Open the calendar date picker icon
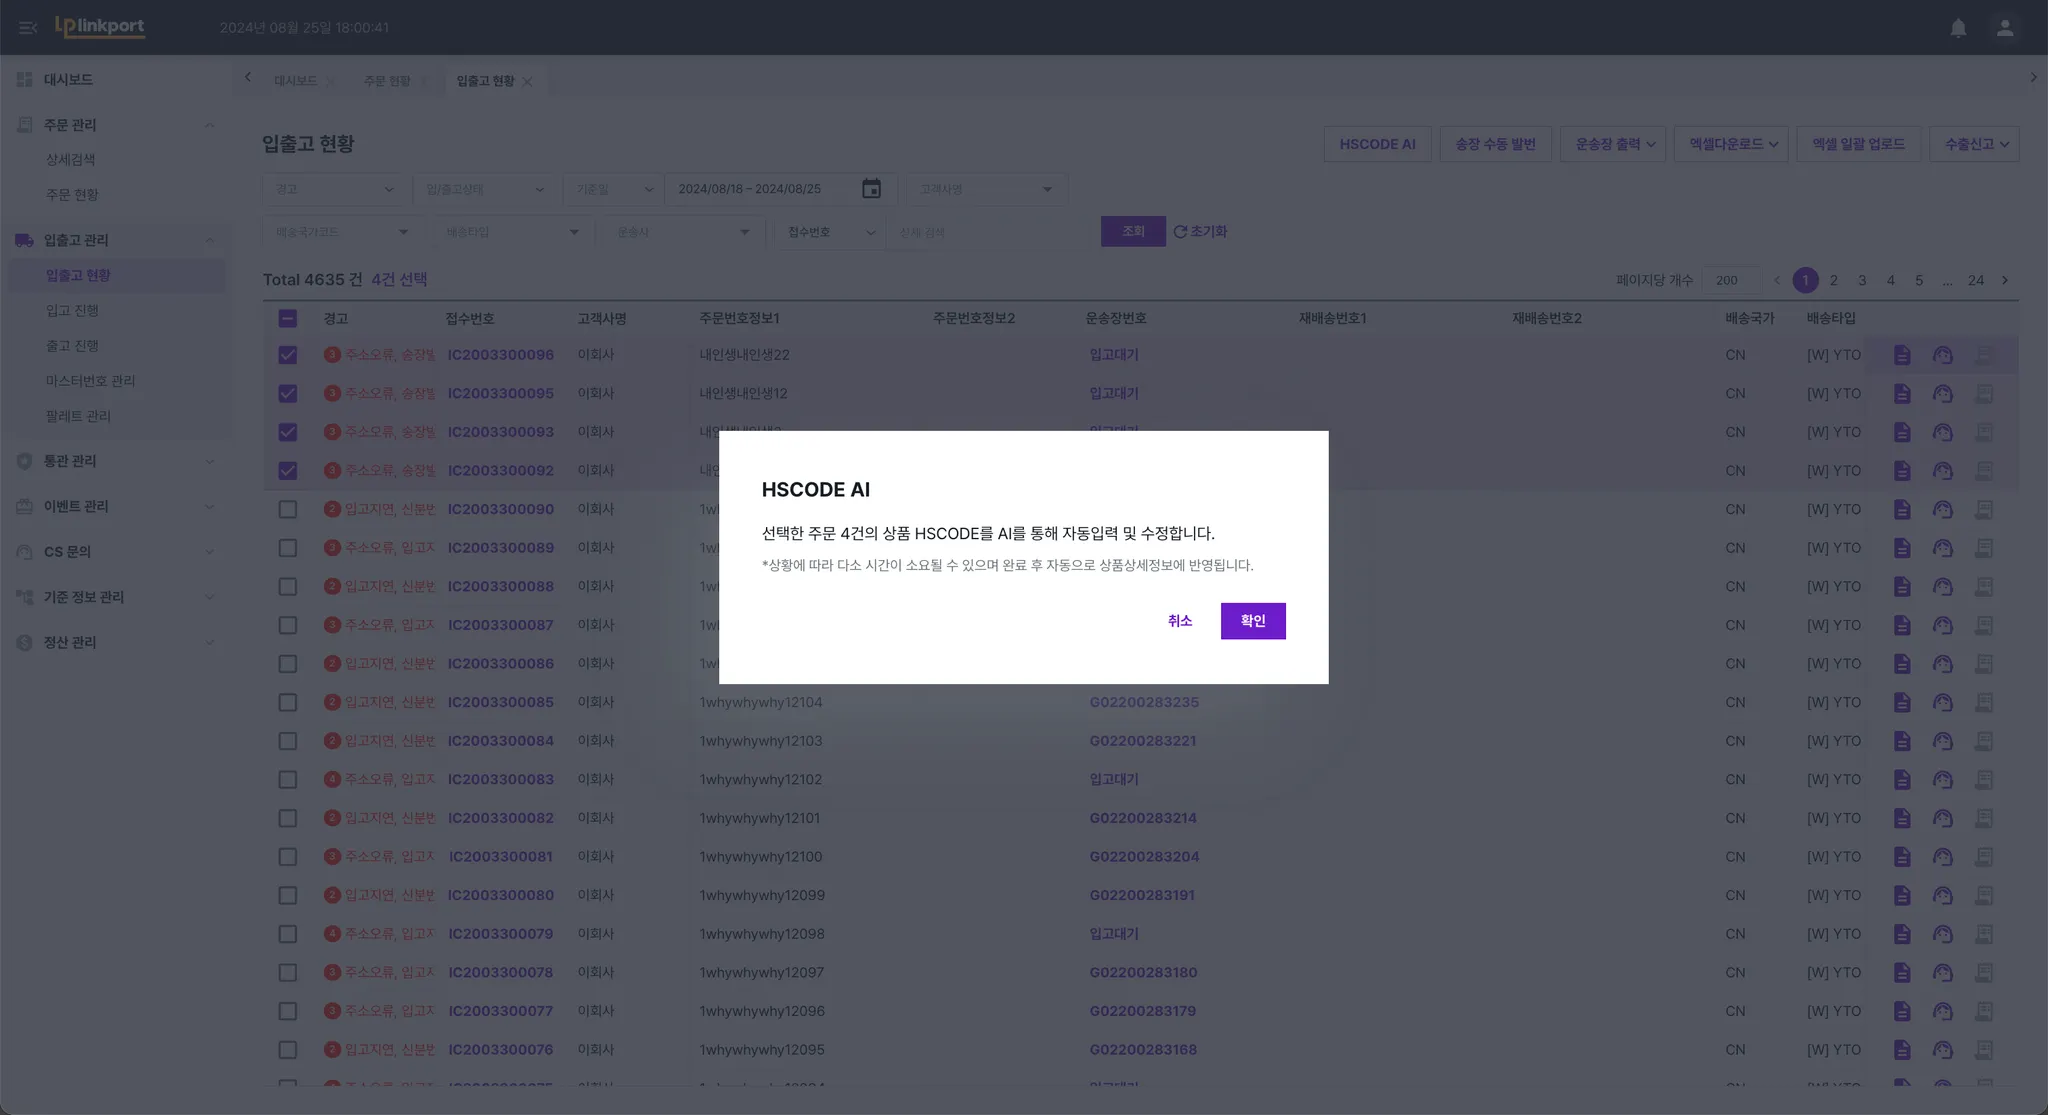2048x1115 pixels. pyautogui.click(x=871, y=189)
